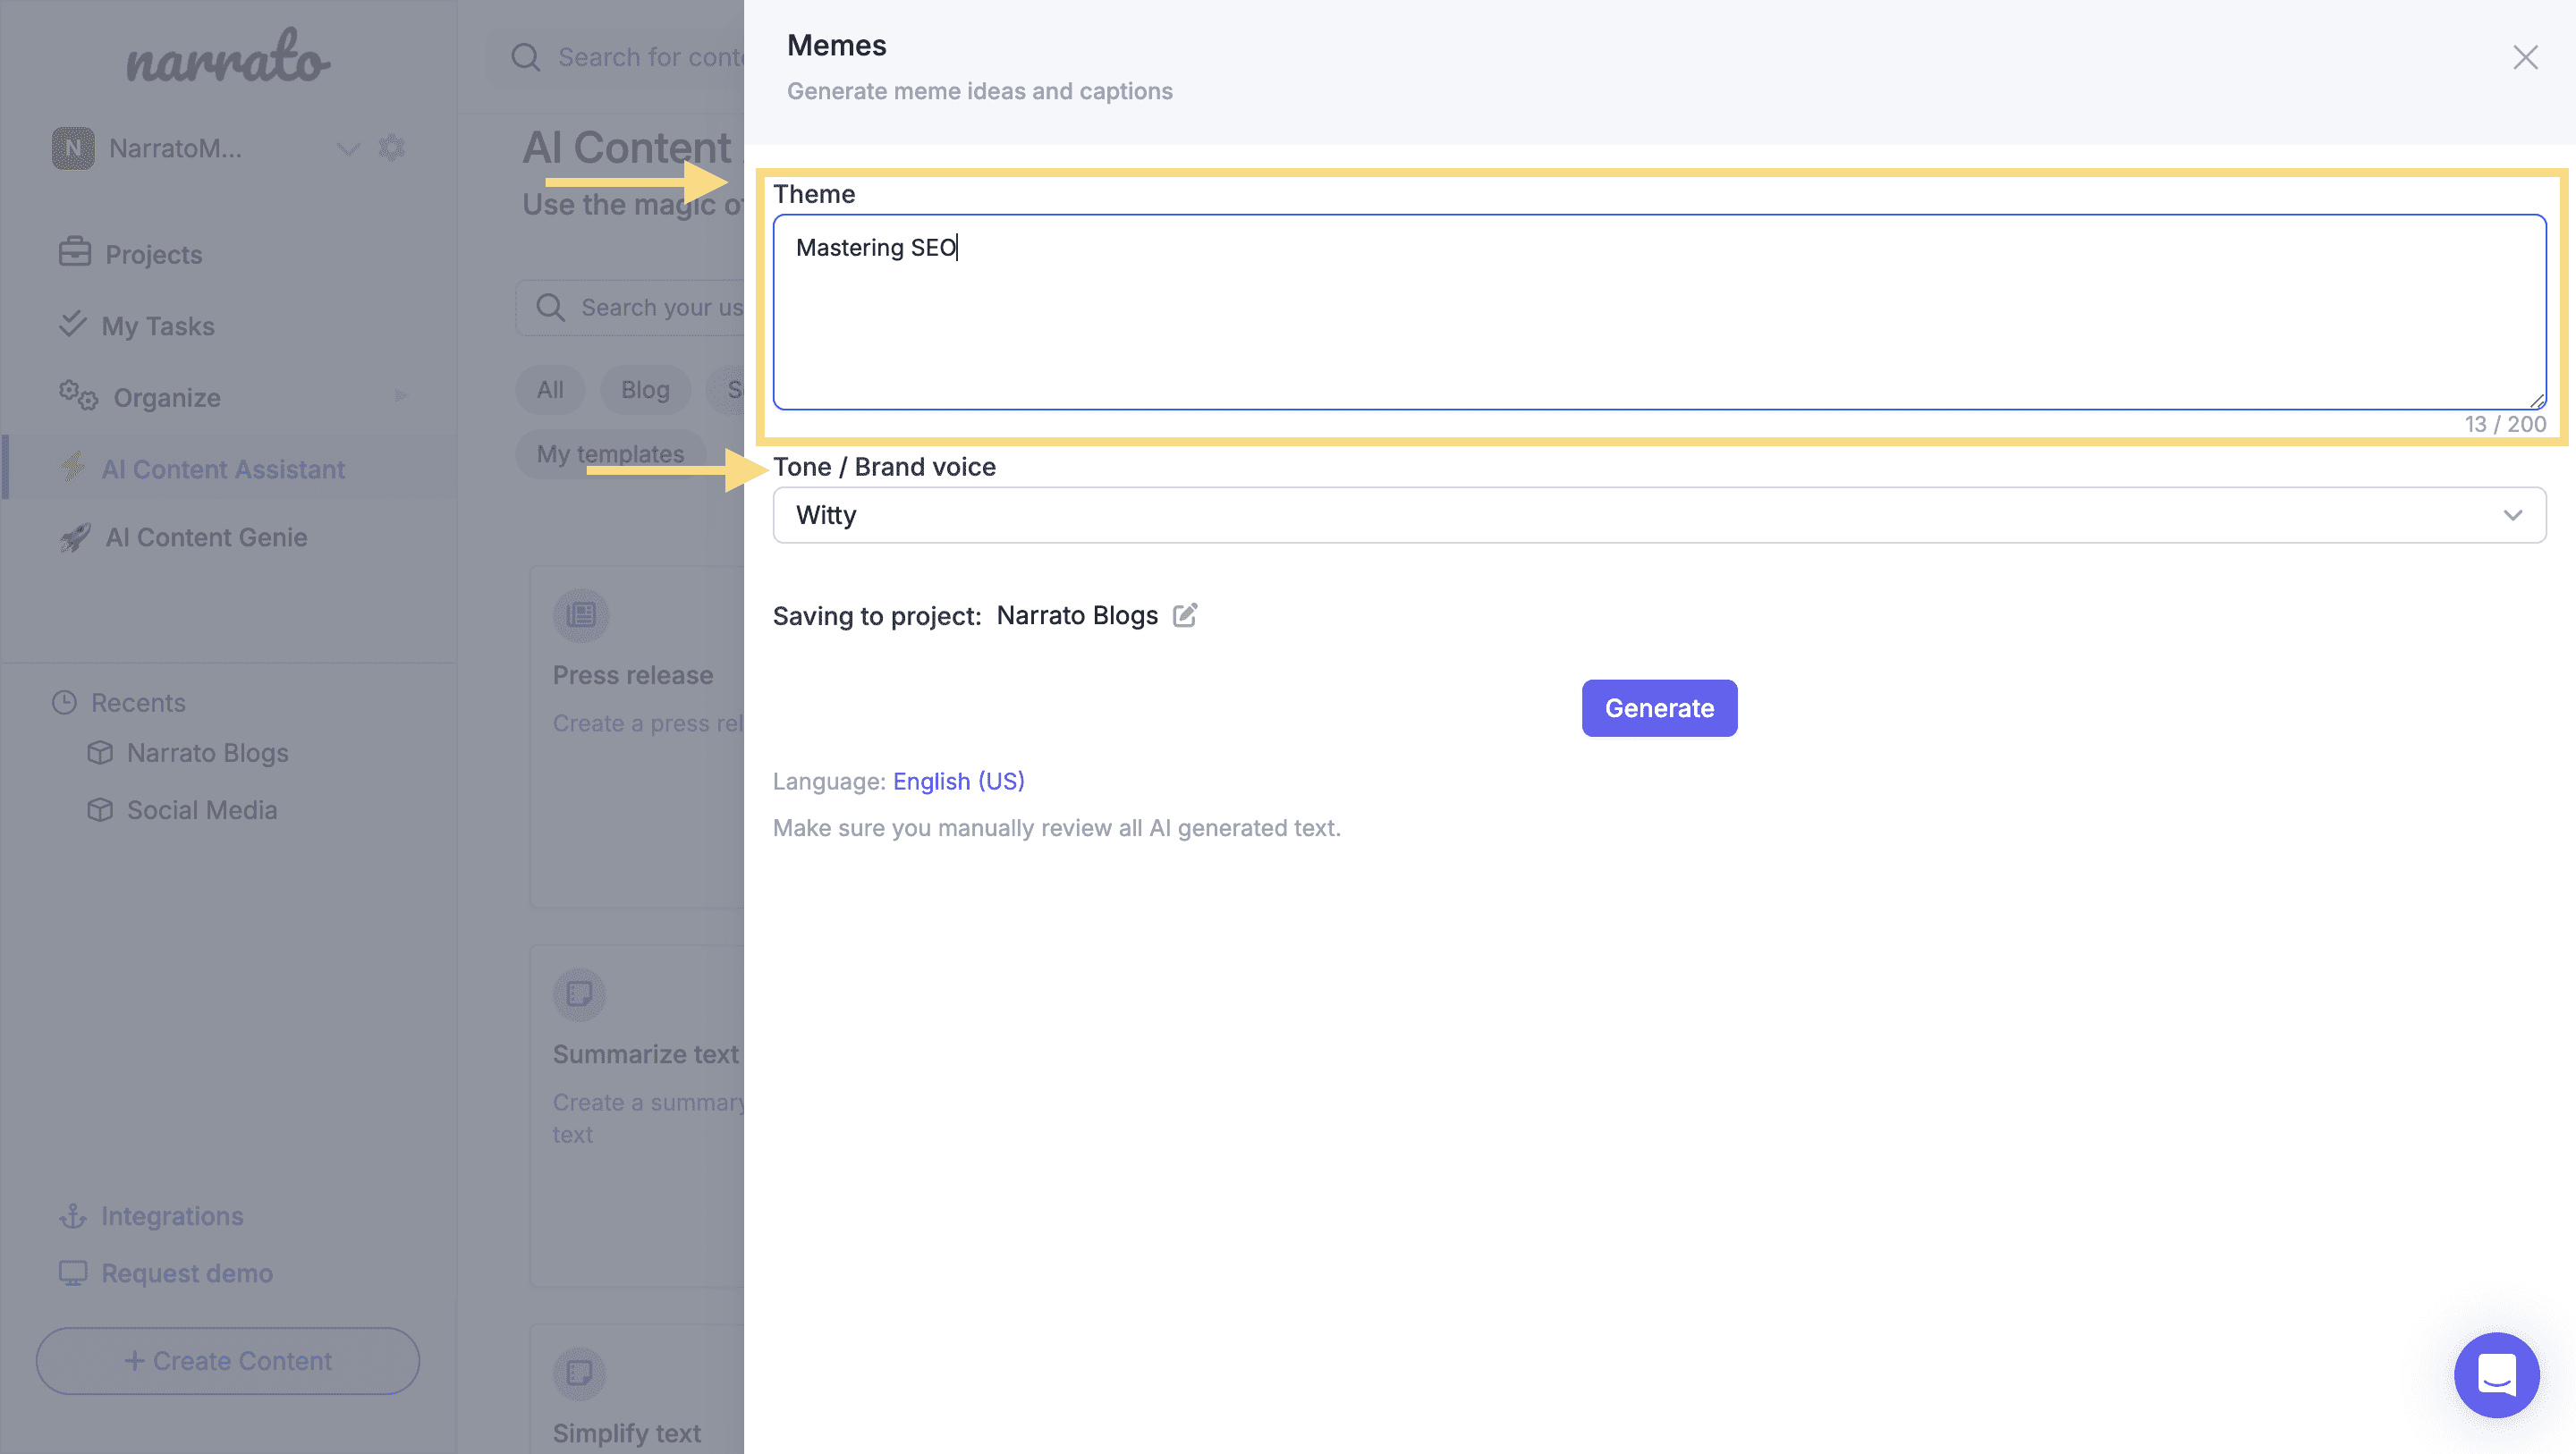Click the AI Content Genie rocket icon
This screenshot has width=2576, height=1454.
pos(74,538)
